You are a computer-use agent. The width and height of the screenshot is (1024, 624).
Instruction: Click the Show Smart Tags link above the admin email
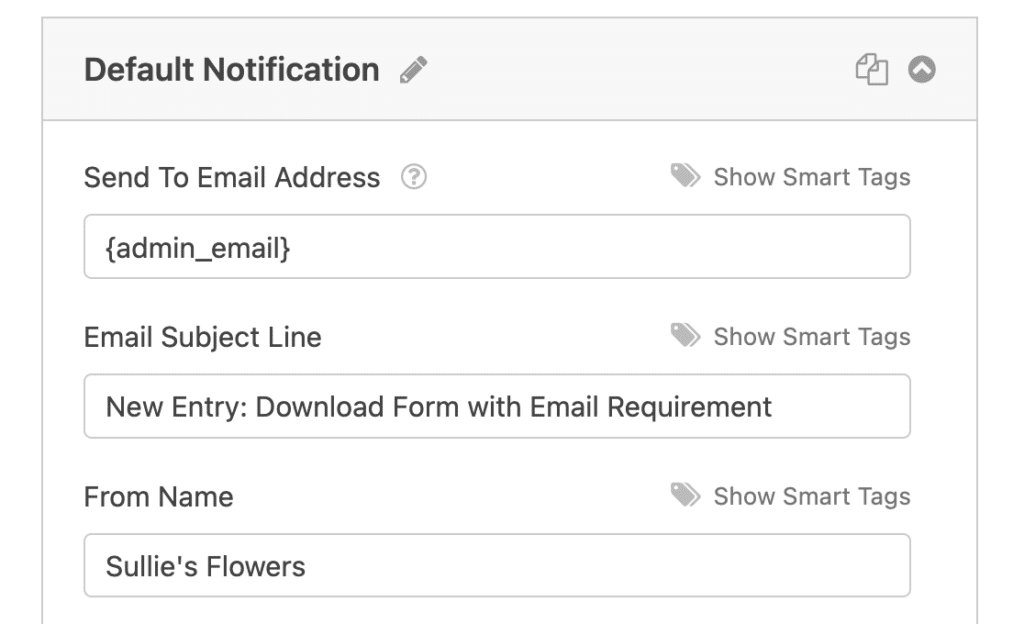pyautogui.click(x=810, y=176)
